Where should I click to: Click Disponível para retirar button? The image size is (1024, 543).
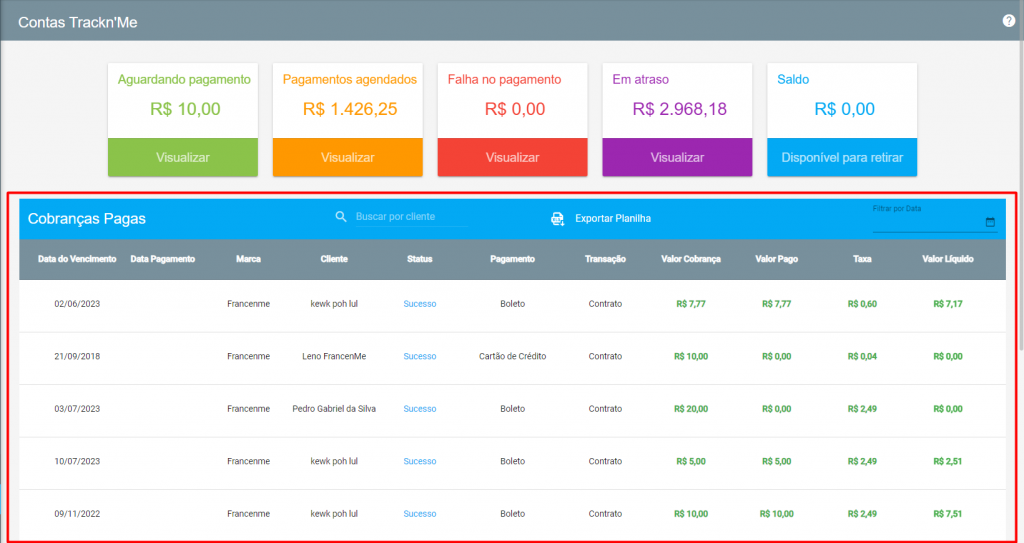tap(842, 157)
